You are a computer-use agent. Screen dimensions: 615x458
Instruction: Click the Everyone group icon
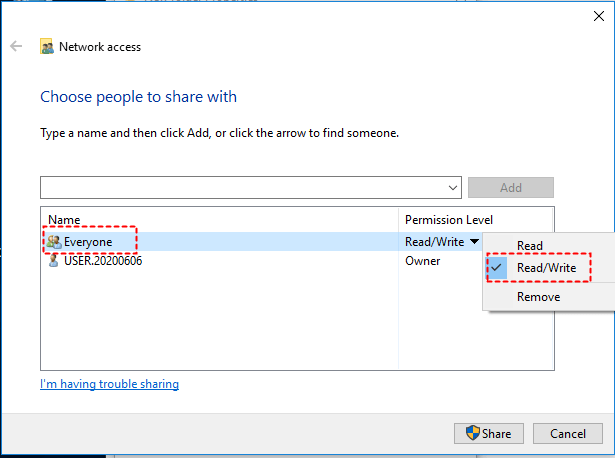click(54, 242)
